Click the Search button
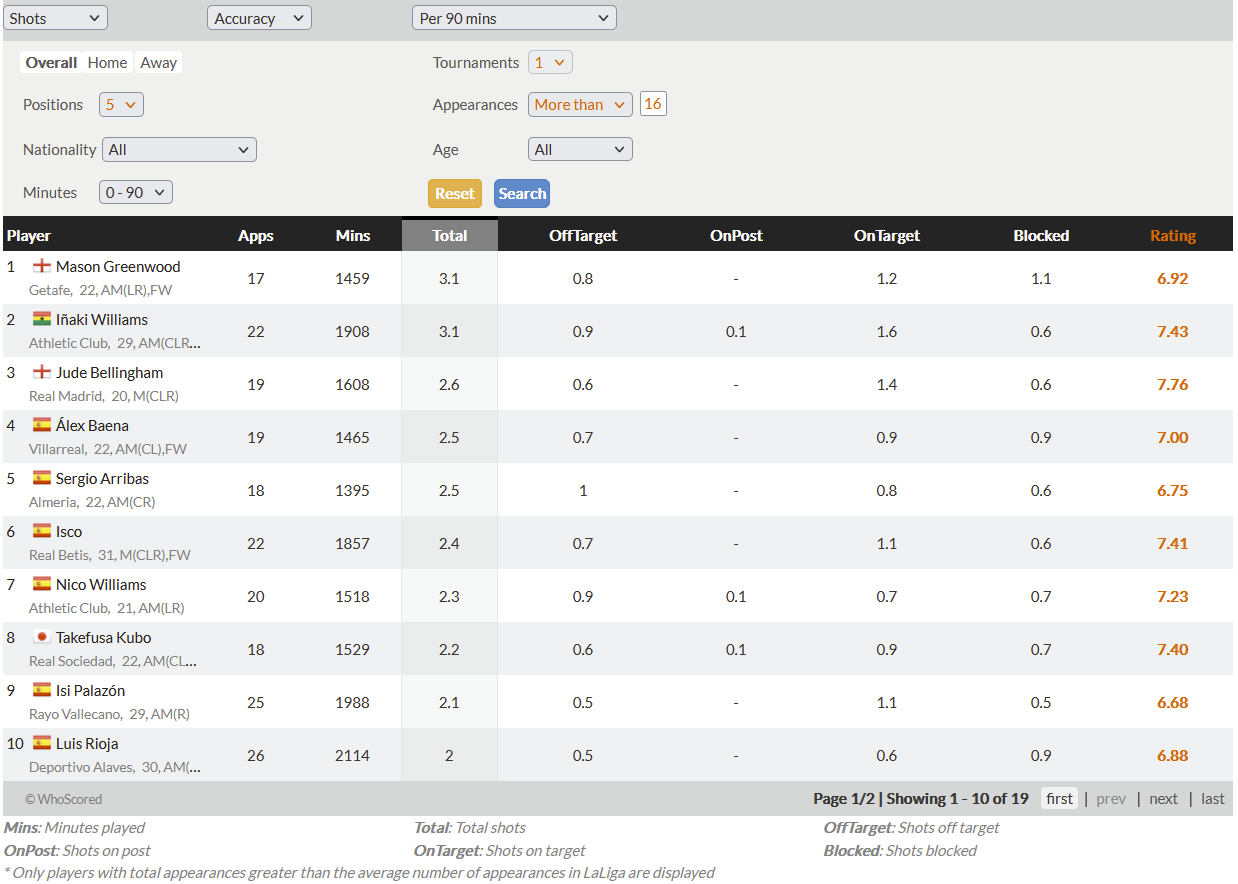Image resolution: width=1238 pixels, height=884 pixels. click(x=522, y=193)
